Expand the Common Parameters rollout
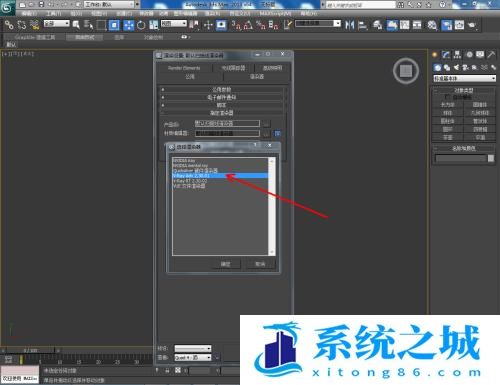500x385 pixels. pyautogui.click(x=222, y=89)
